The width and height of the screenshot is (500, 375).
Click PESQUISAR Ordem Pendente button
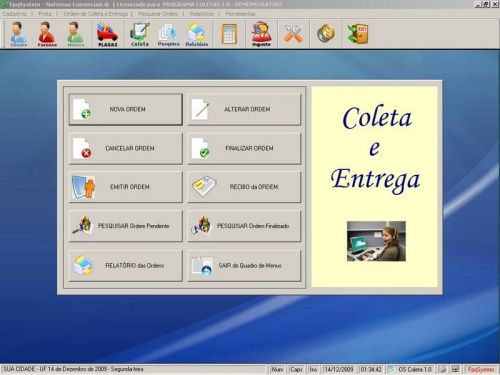point(126,226)
